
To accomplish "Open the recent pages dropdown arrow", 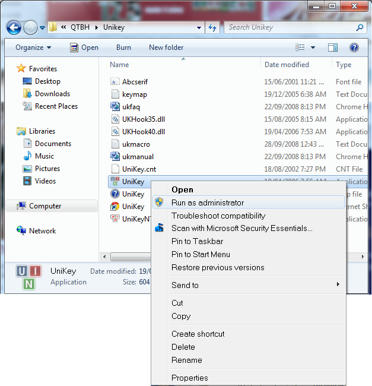I will [x=42, y=28].
